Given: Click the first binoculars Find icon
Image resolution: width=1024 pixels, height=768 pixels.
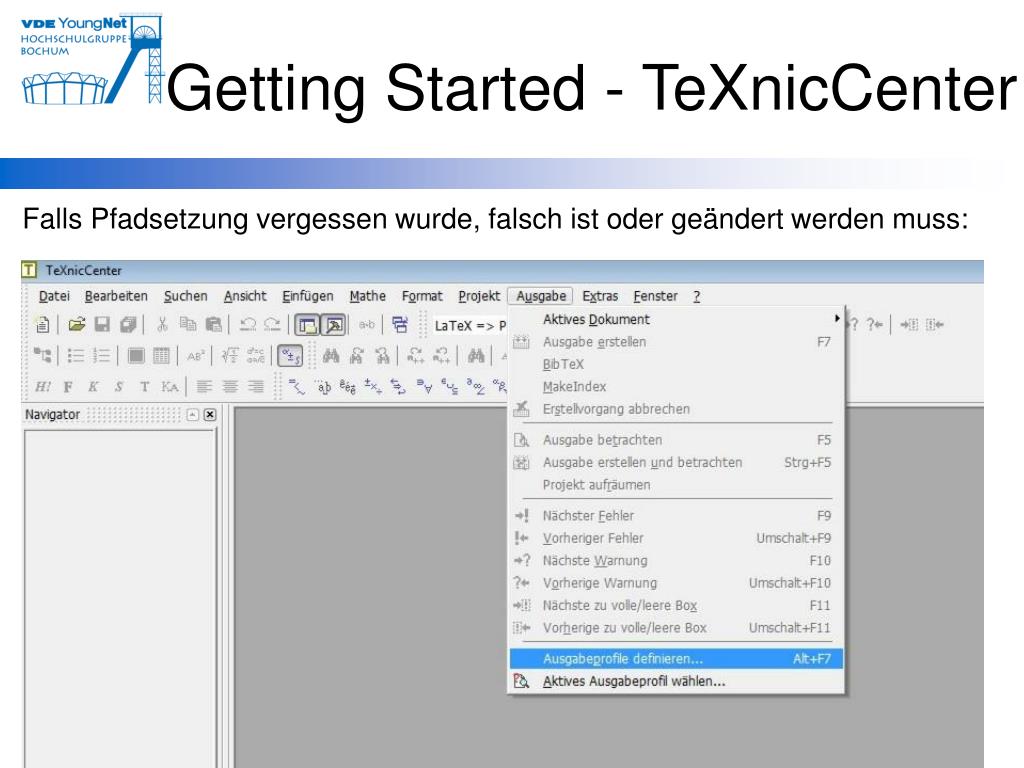Looking at the screenshot, I should pos(331,355).
